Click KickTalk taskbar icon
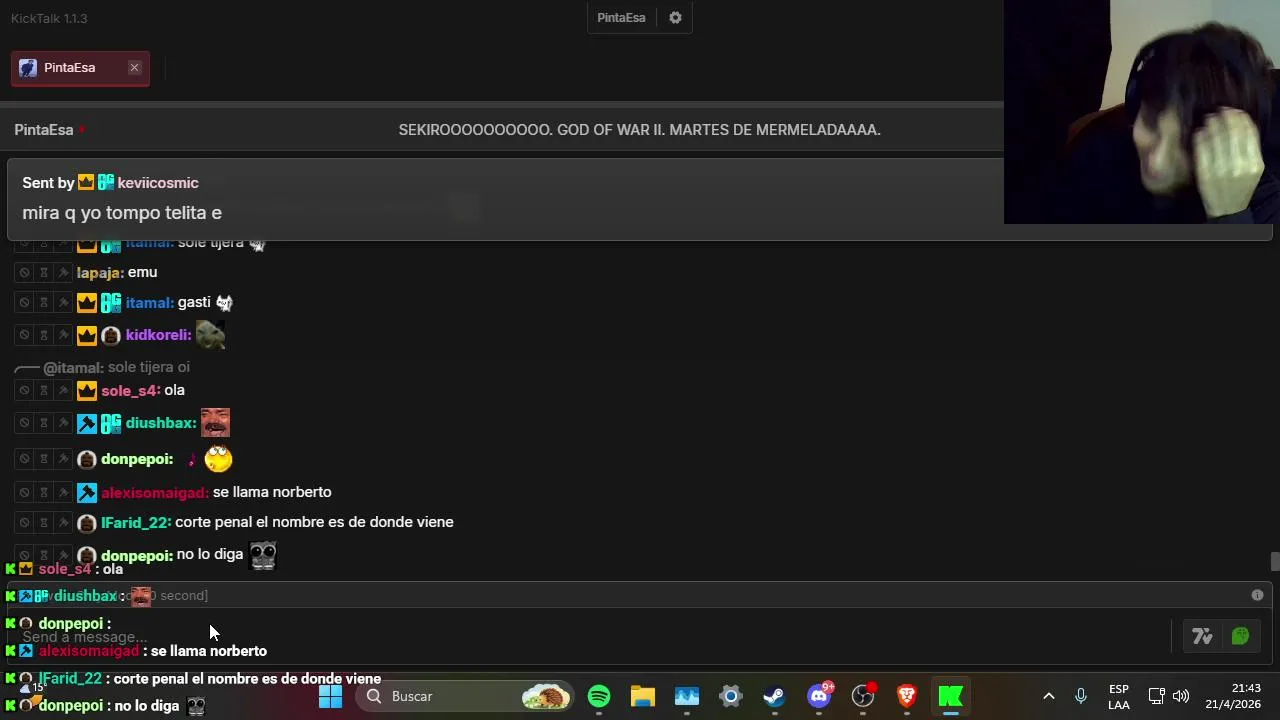 point(951,696)
